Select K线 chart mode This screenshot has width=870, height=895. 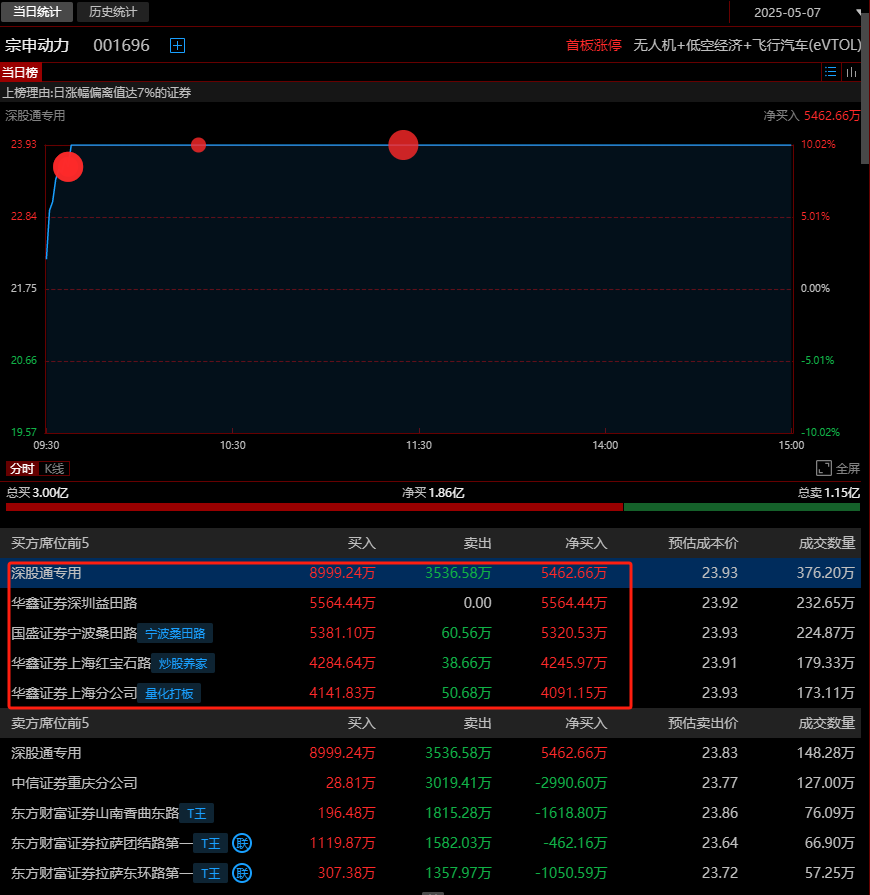coord(54,469)
